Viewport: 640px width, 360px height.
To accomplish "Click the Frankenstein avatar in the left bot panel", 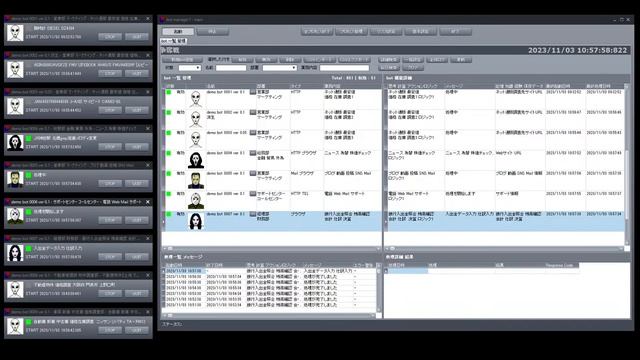I will click(x=15, y=180).
